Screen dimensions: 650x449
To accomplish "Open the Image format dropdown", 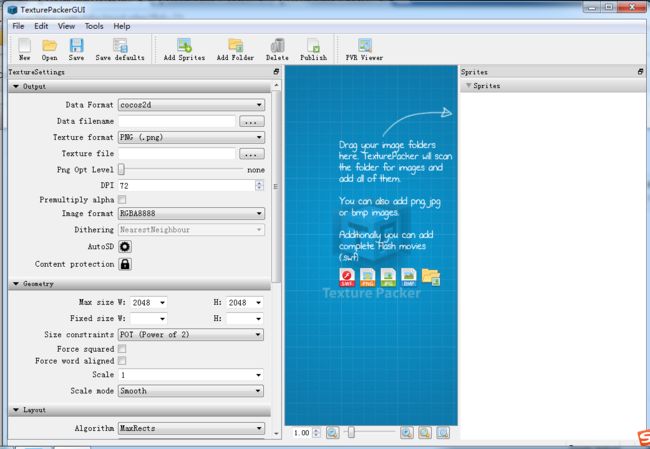I will [191, 214].
